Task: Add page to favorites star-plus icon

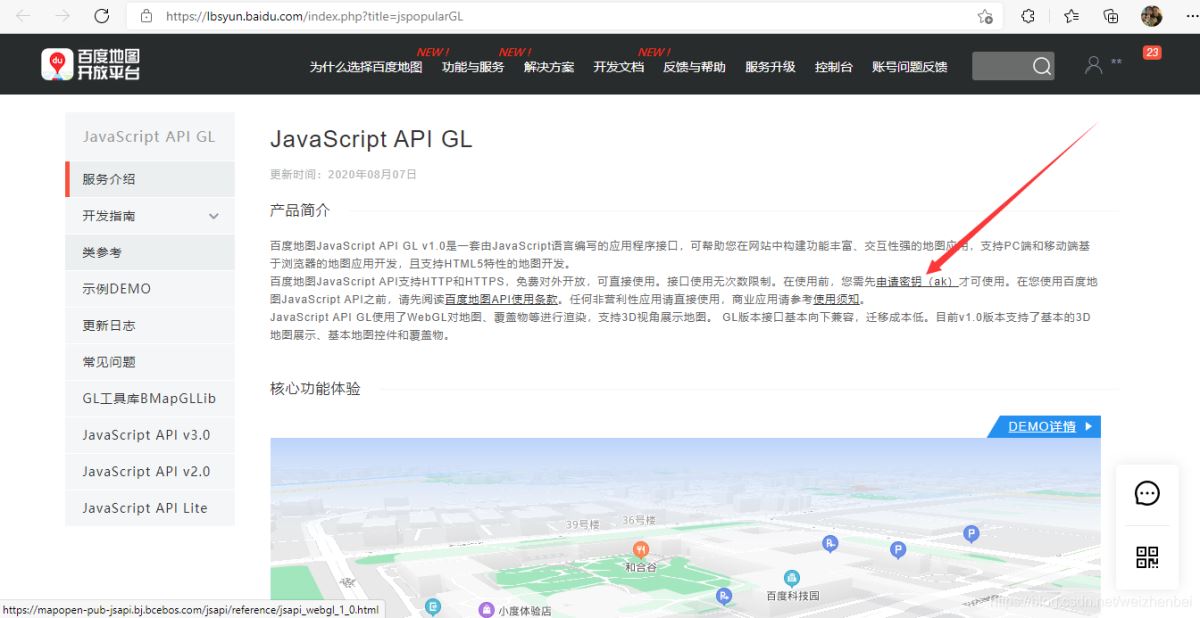Action: (x=985, y=16)
